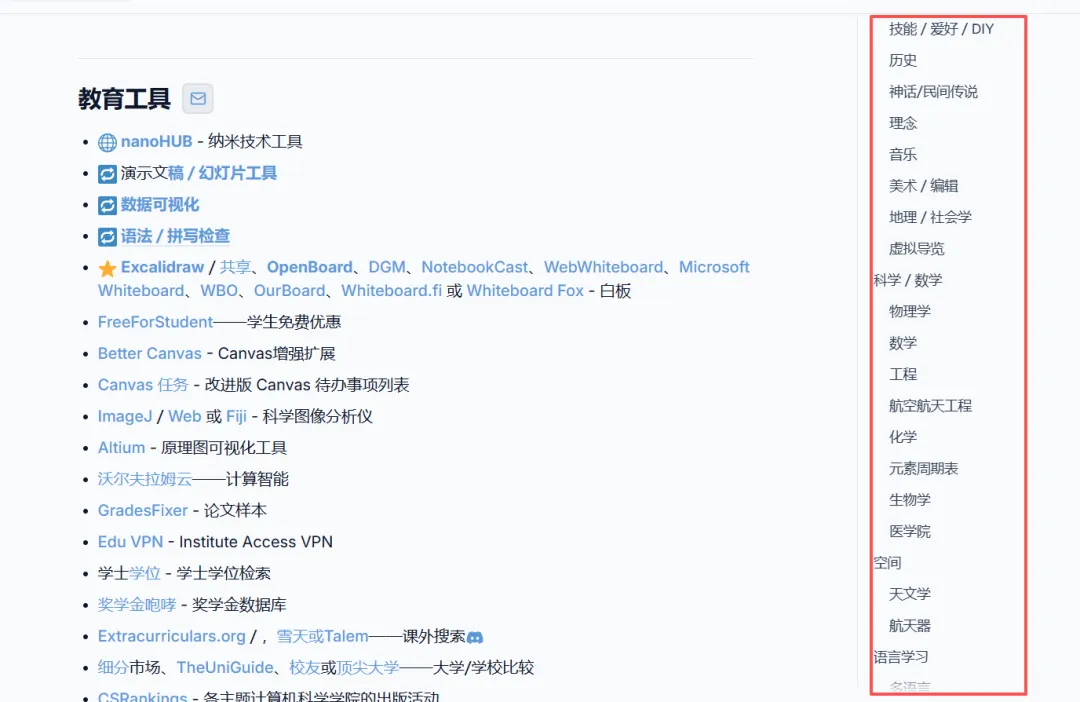Open the 共享 link after Excalidraw
Viewport: 1080px width, 702px height.
click(235, 267)
